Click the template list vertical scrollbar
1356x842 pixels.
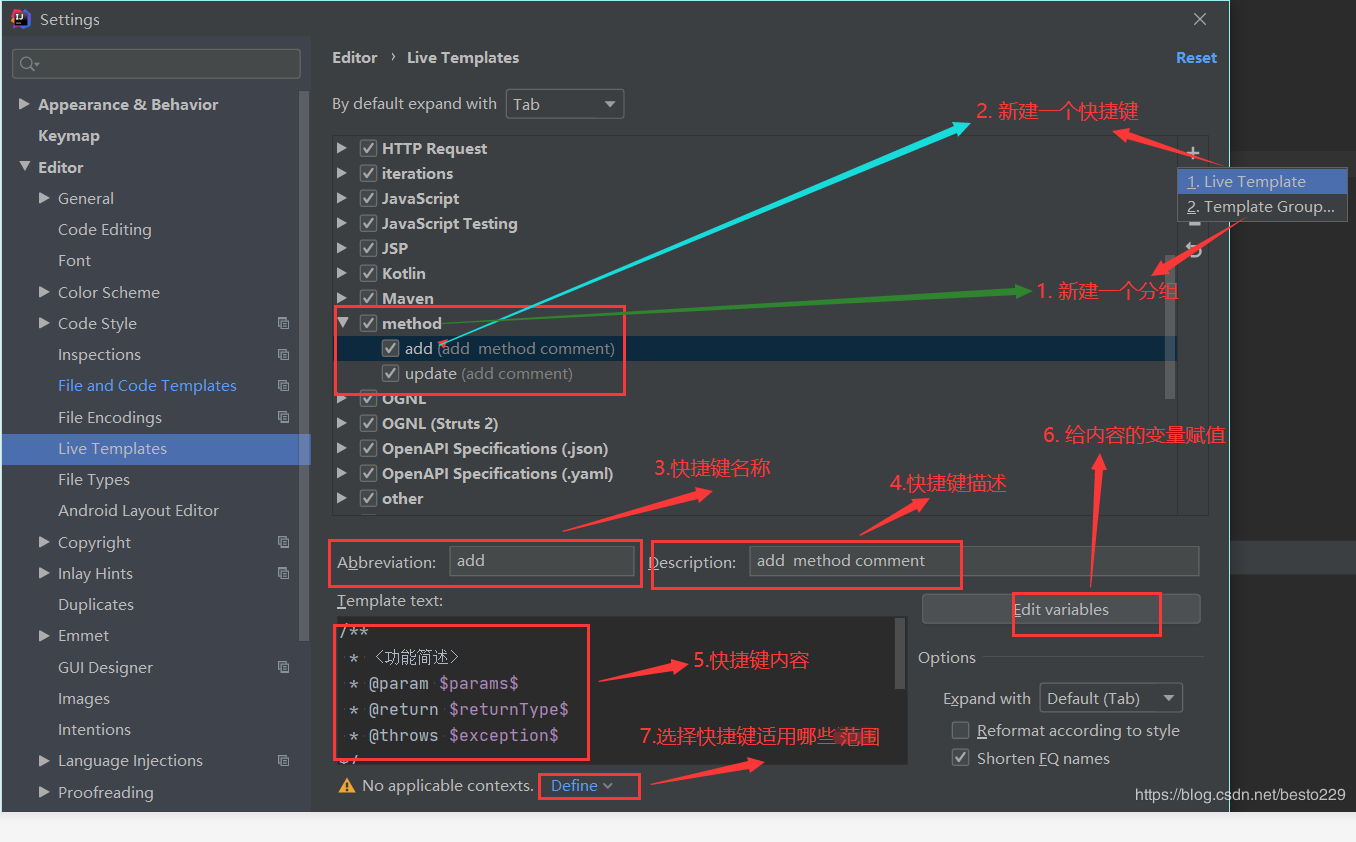[1171, 328]
